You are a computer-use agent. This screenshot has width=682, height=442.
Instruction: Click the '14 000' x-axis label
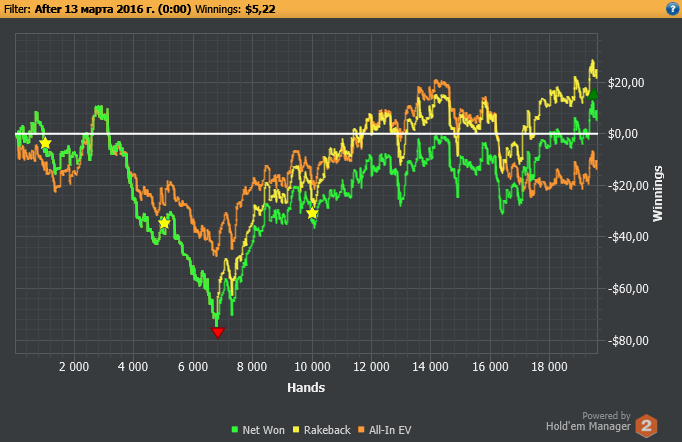pyautogui.click(x=430, y=367)
